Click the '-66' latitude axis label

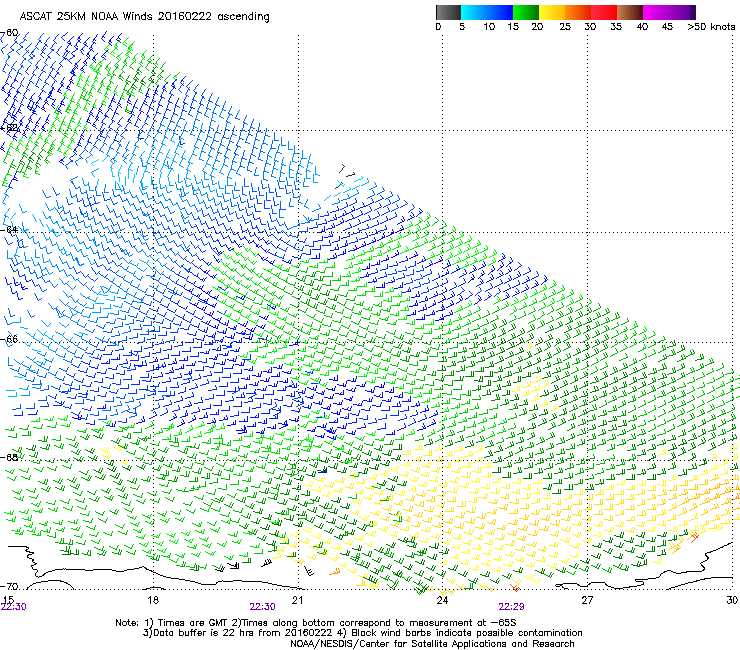coord(10,339)
